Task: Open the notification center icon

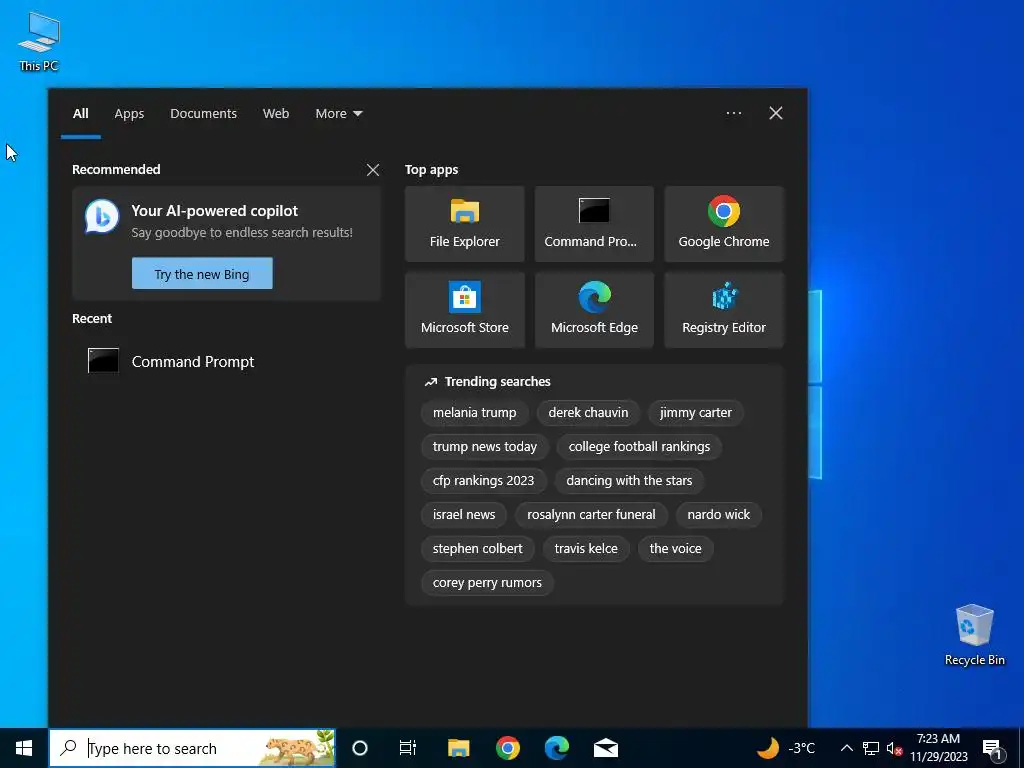Action: 993,748
